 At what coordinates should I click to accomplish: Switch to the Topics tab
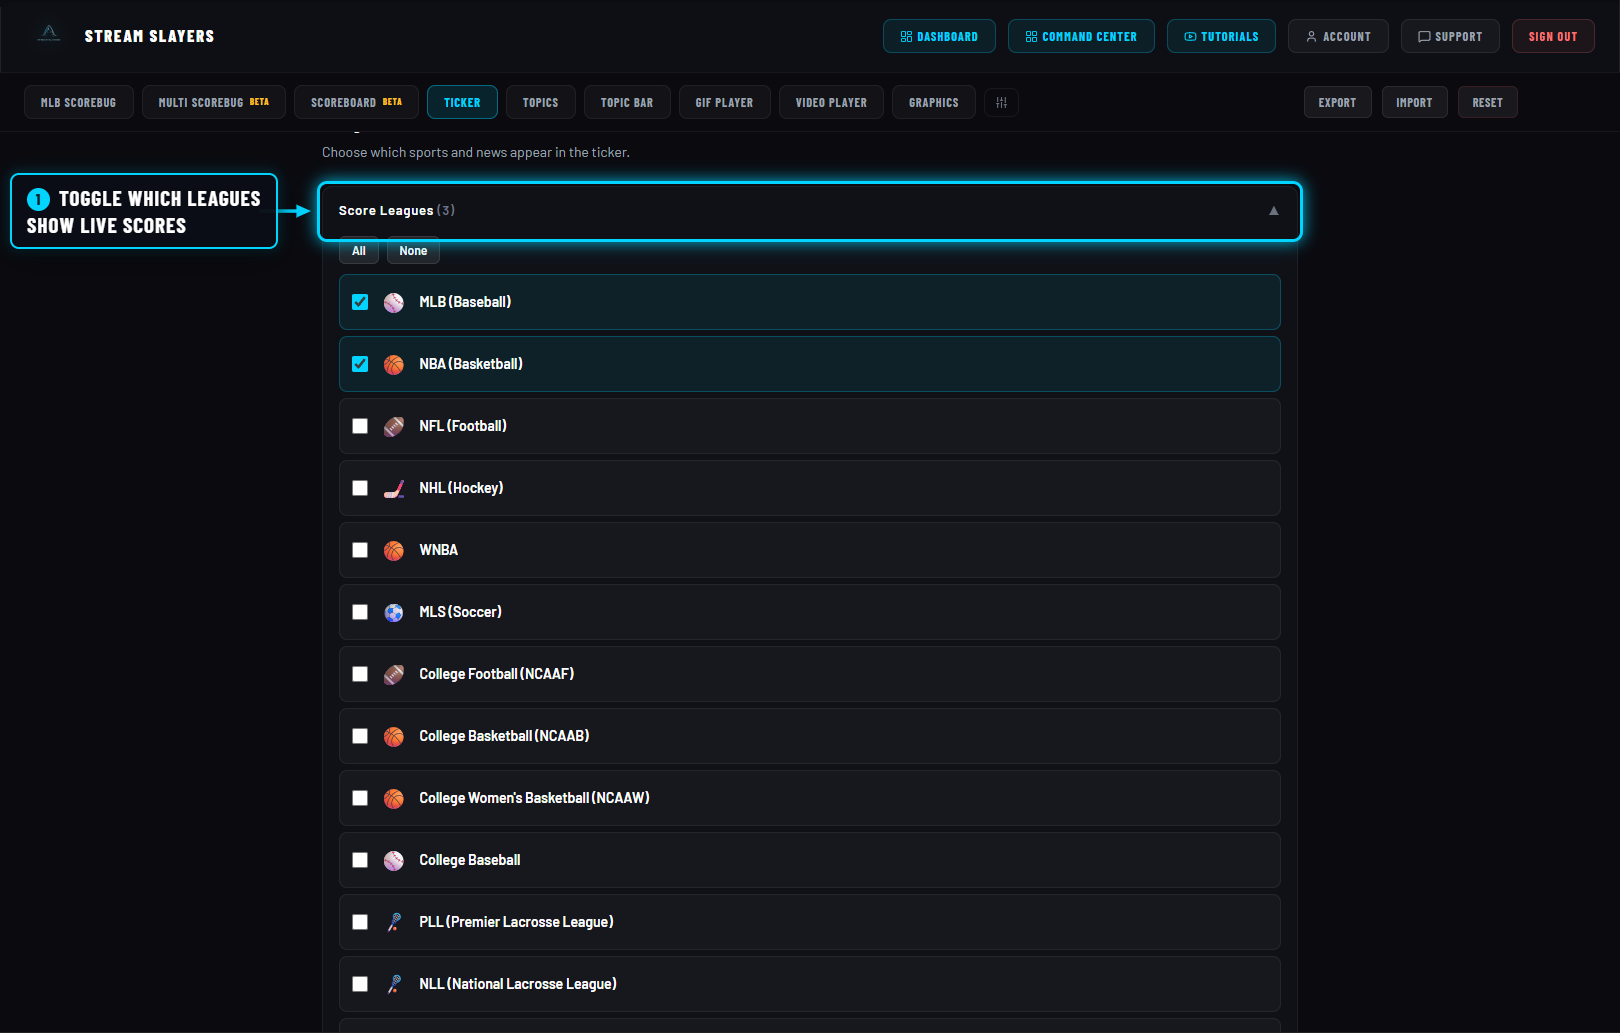click(x=540, y=103)
